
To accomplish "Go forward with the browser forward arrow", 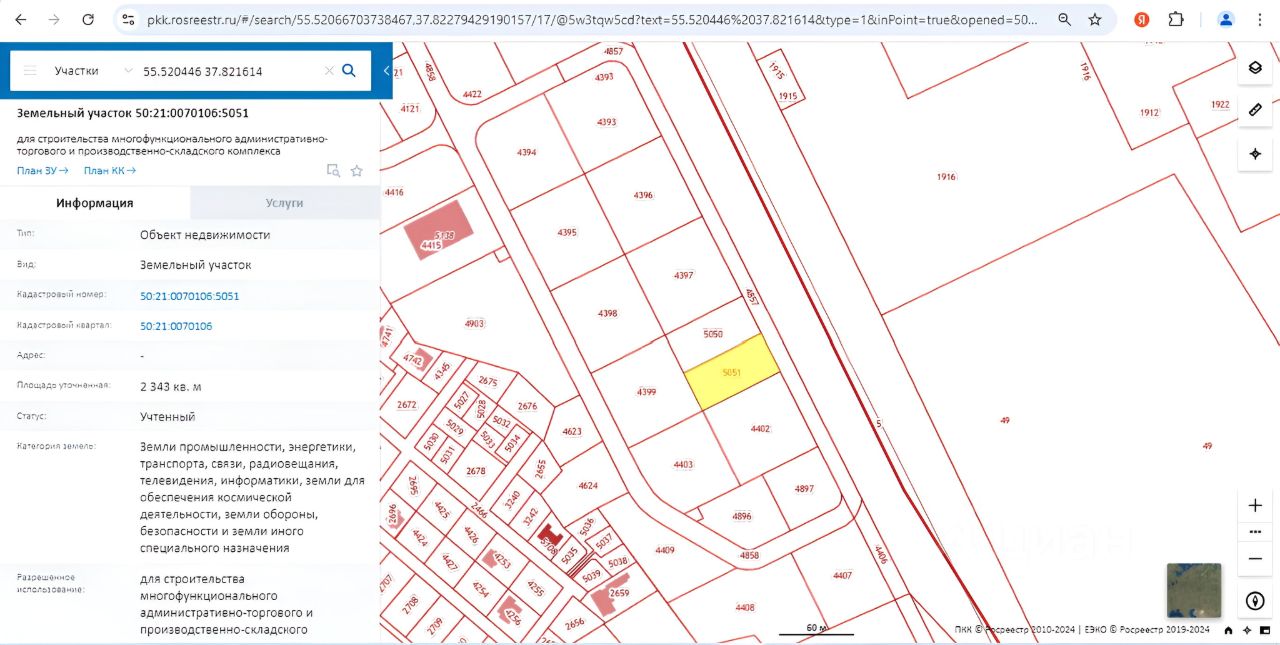I will pos(54,20).
